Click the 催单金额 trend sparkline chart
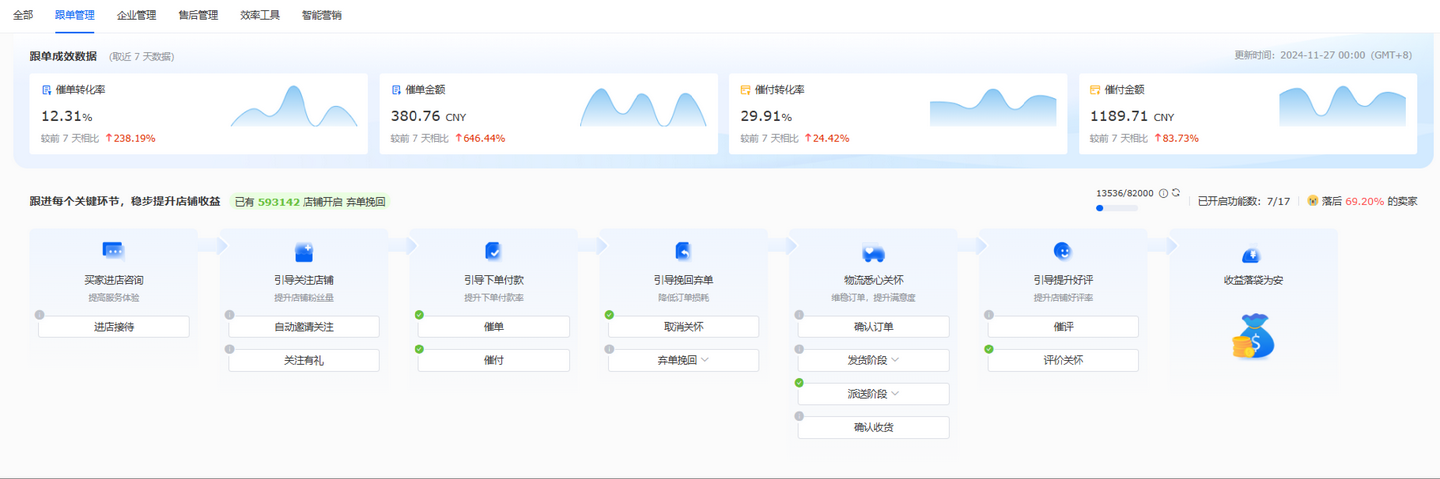The image size is (1440, 479). click(x=643, y=107)
